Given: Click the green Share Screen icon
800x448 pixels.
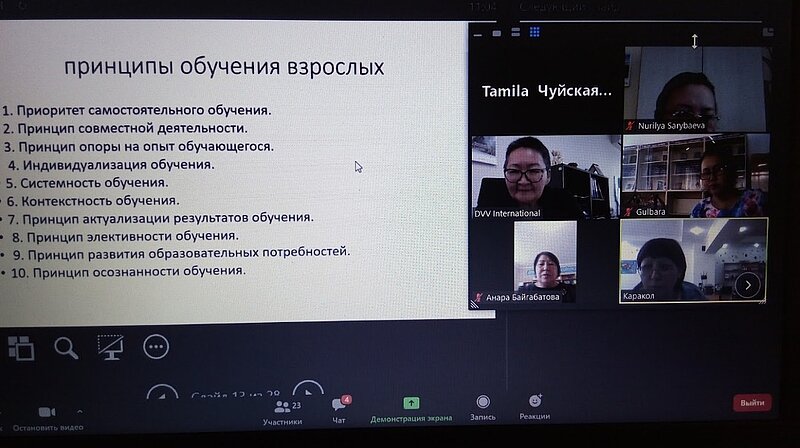Looking at the screenshot, I should click(x=411, y=403).
